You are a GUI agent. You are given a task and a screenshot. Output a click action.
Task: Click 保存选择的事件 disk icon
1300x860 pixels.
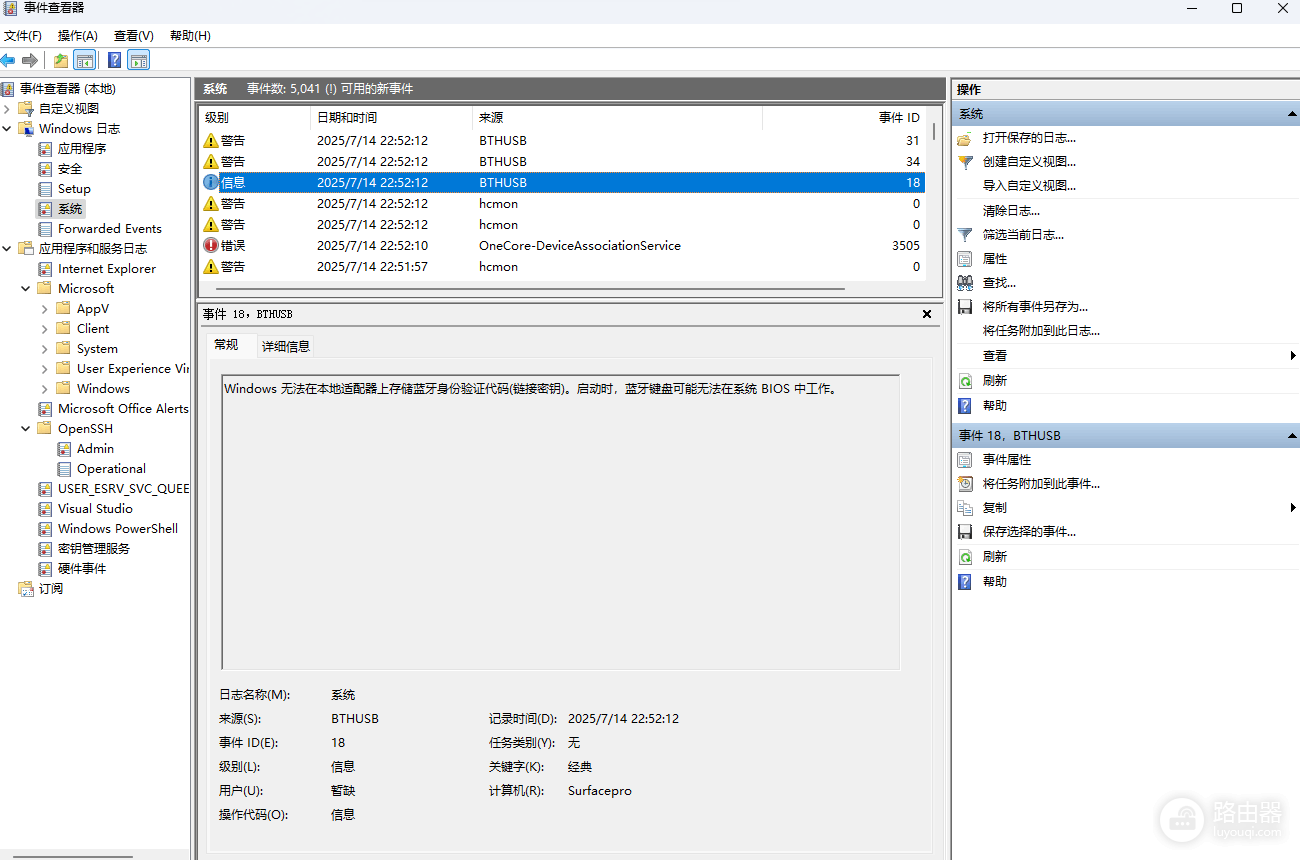965,532
